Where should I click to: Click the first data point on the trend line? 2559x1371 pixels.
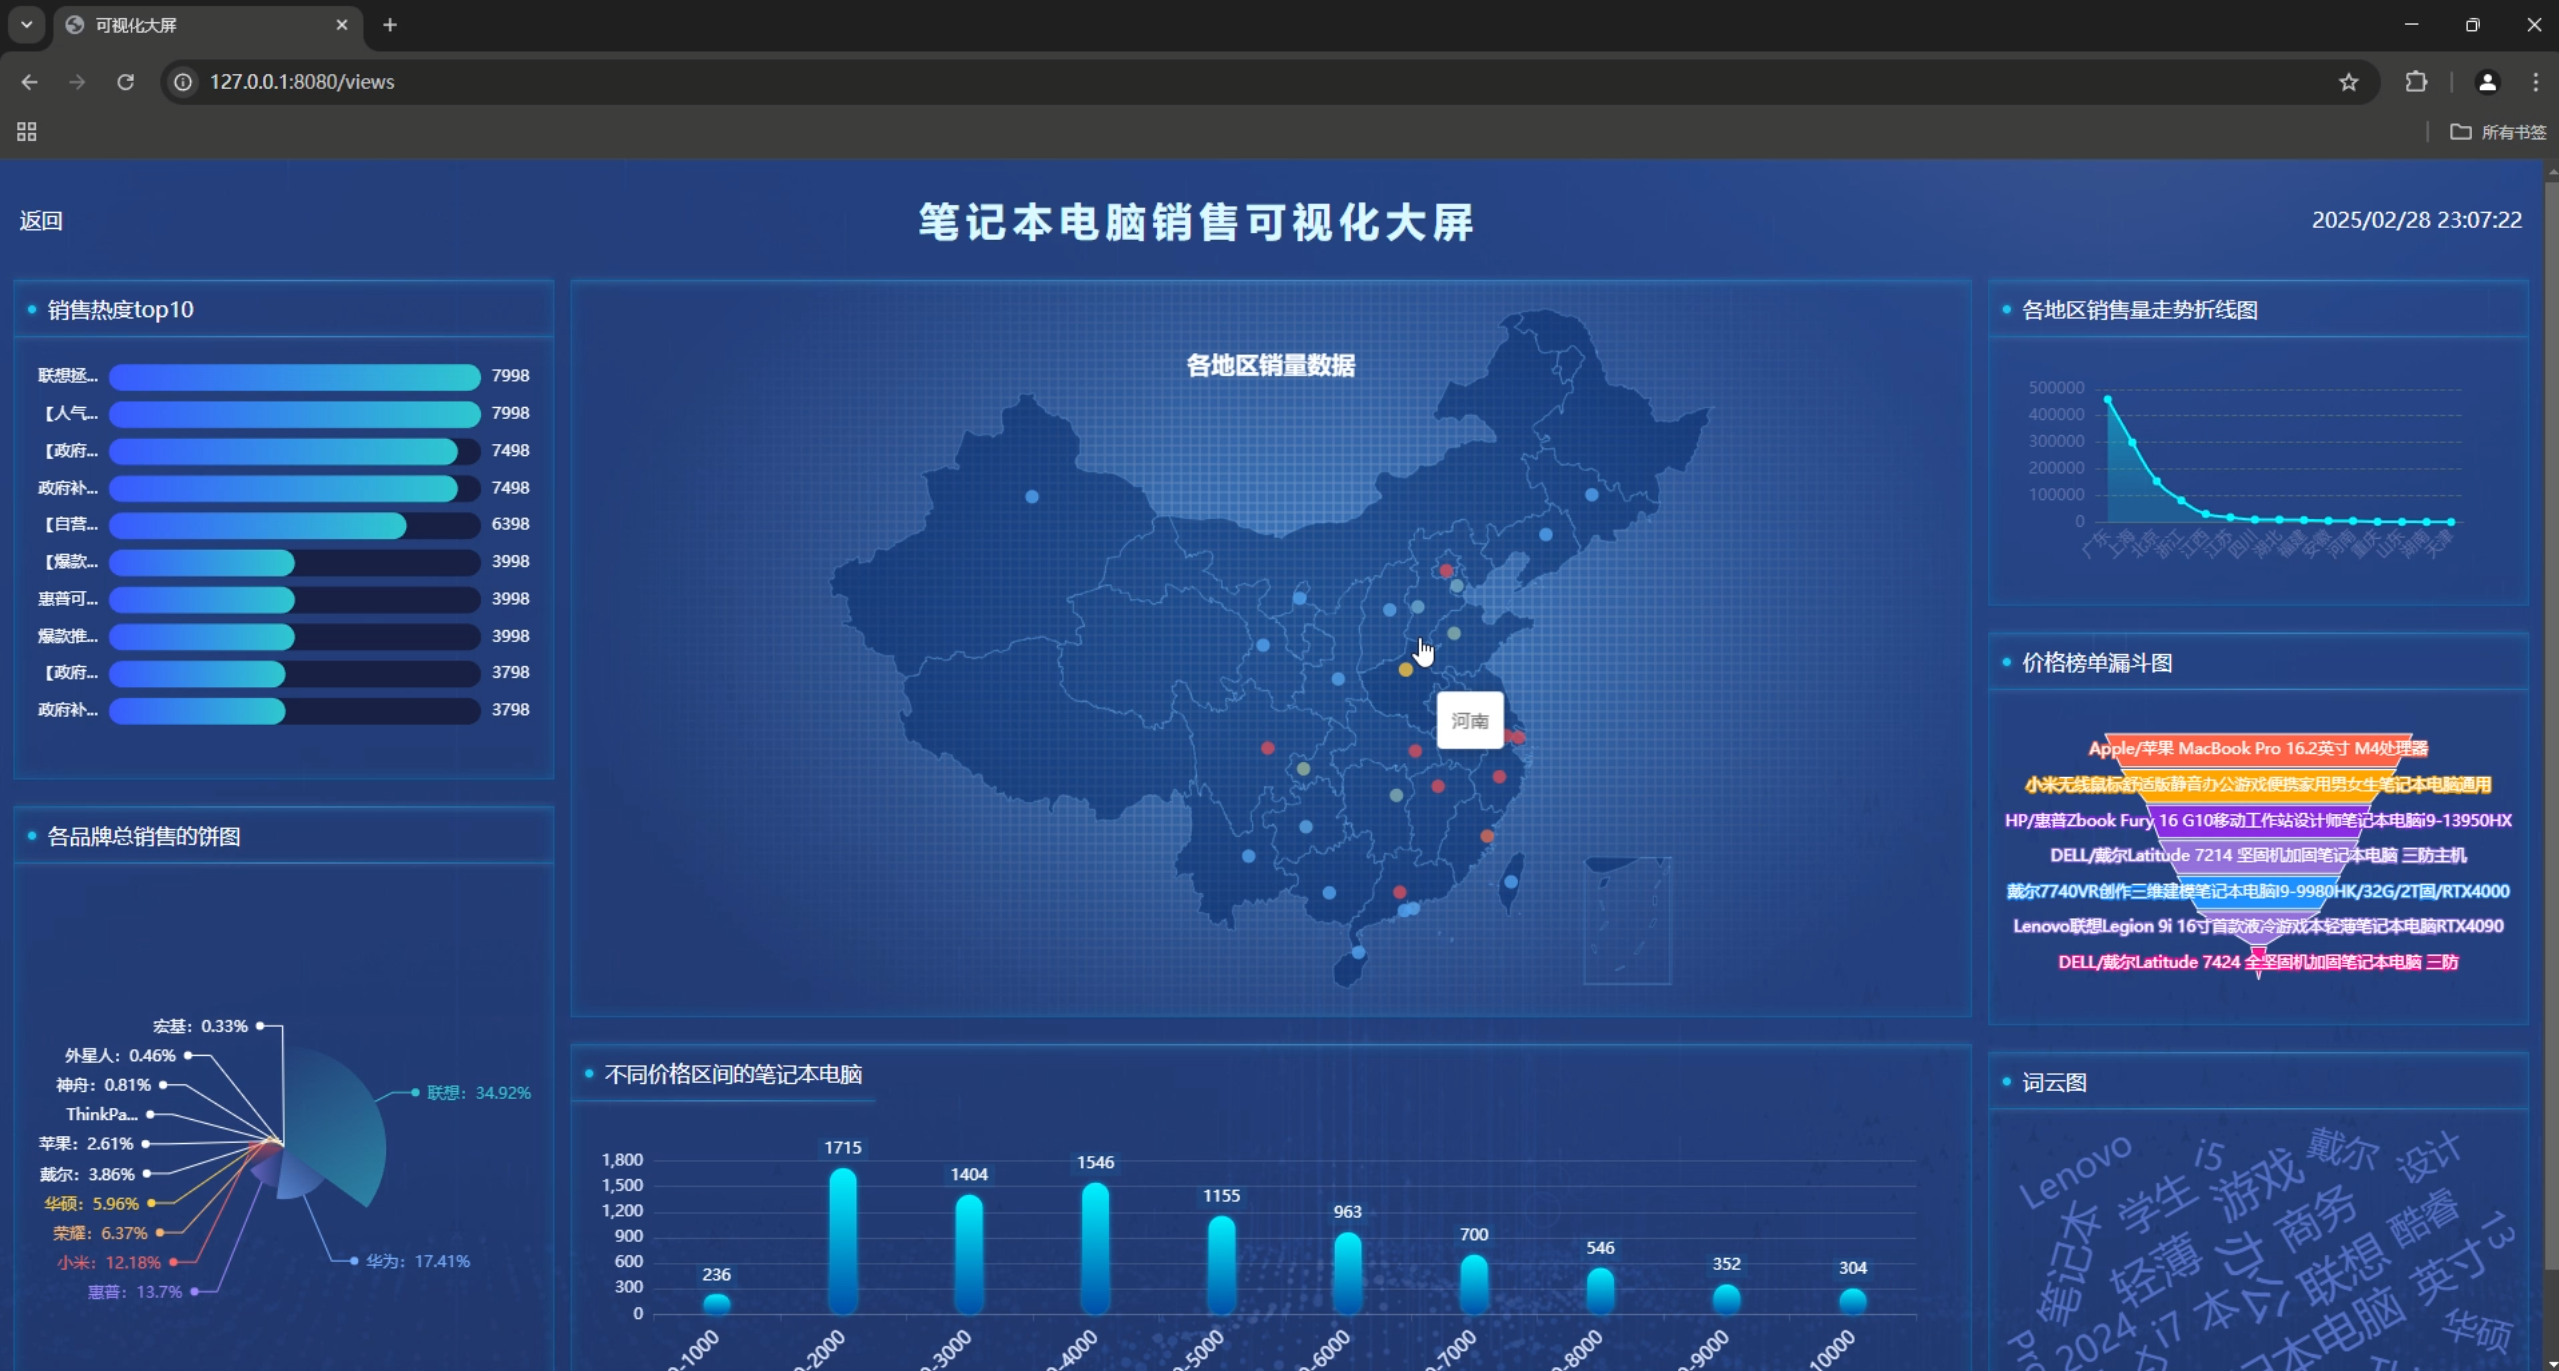(2108, 400)
